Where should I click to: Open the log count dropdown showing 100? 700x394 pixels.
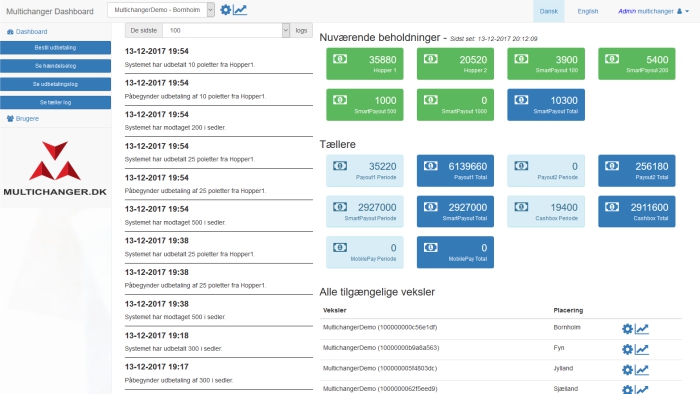226,30
